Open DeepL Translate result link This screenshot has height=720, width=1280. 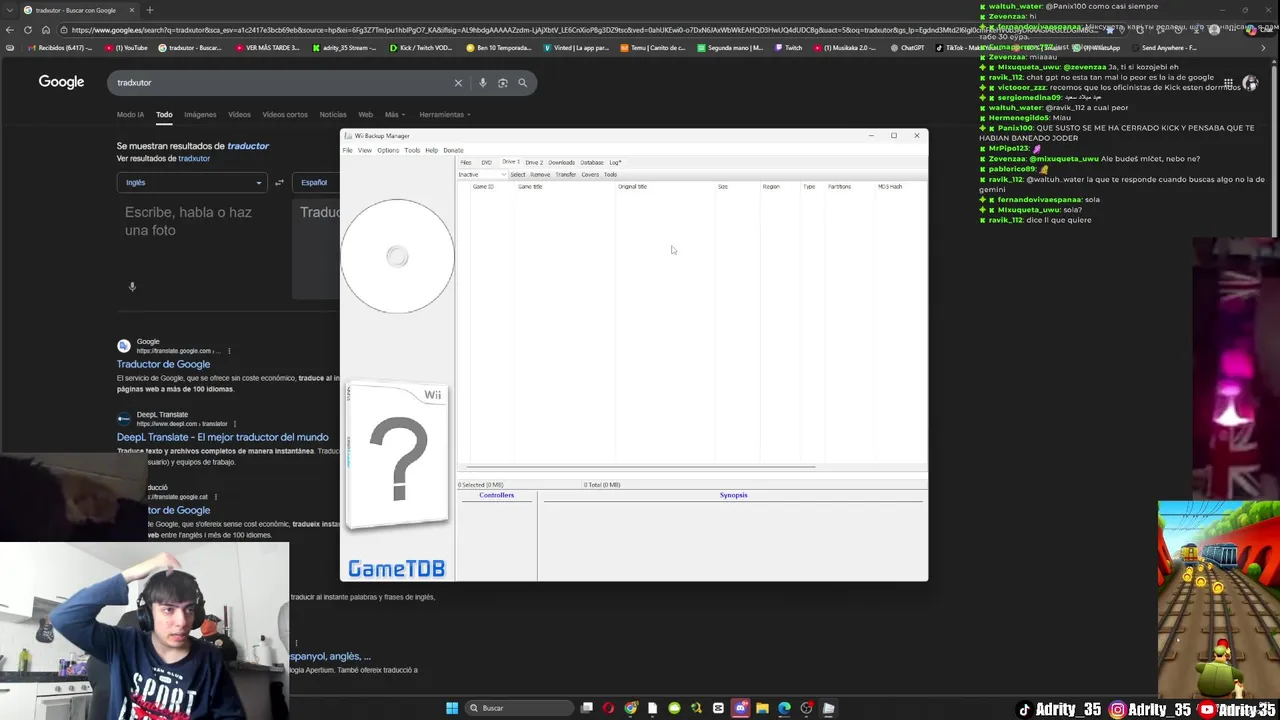pos(222,437)
